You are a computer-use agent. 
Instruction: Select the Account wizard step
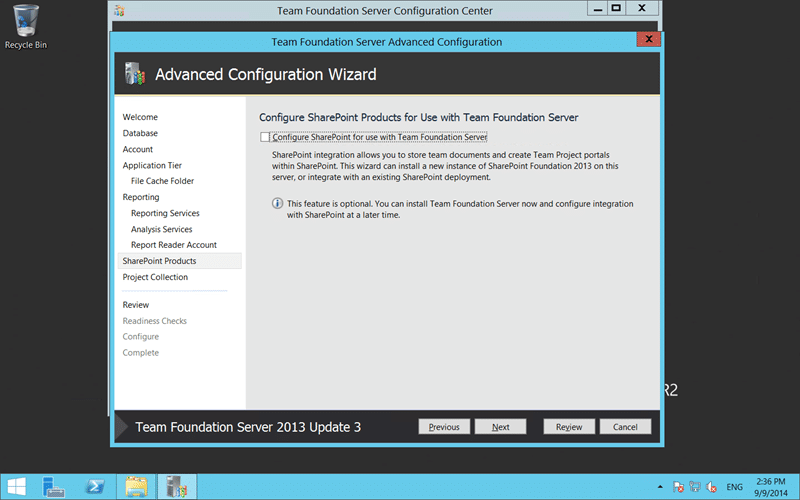137,149
